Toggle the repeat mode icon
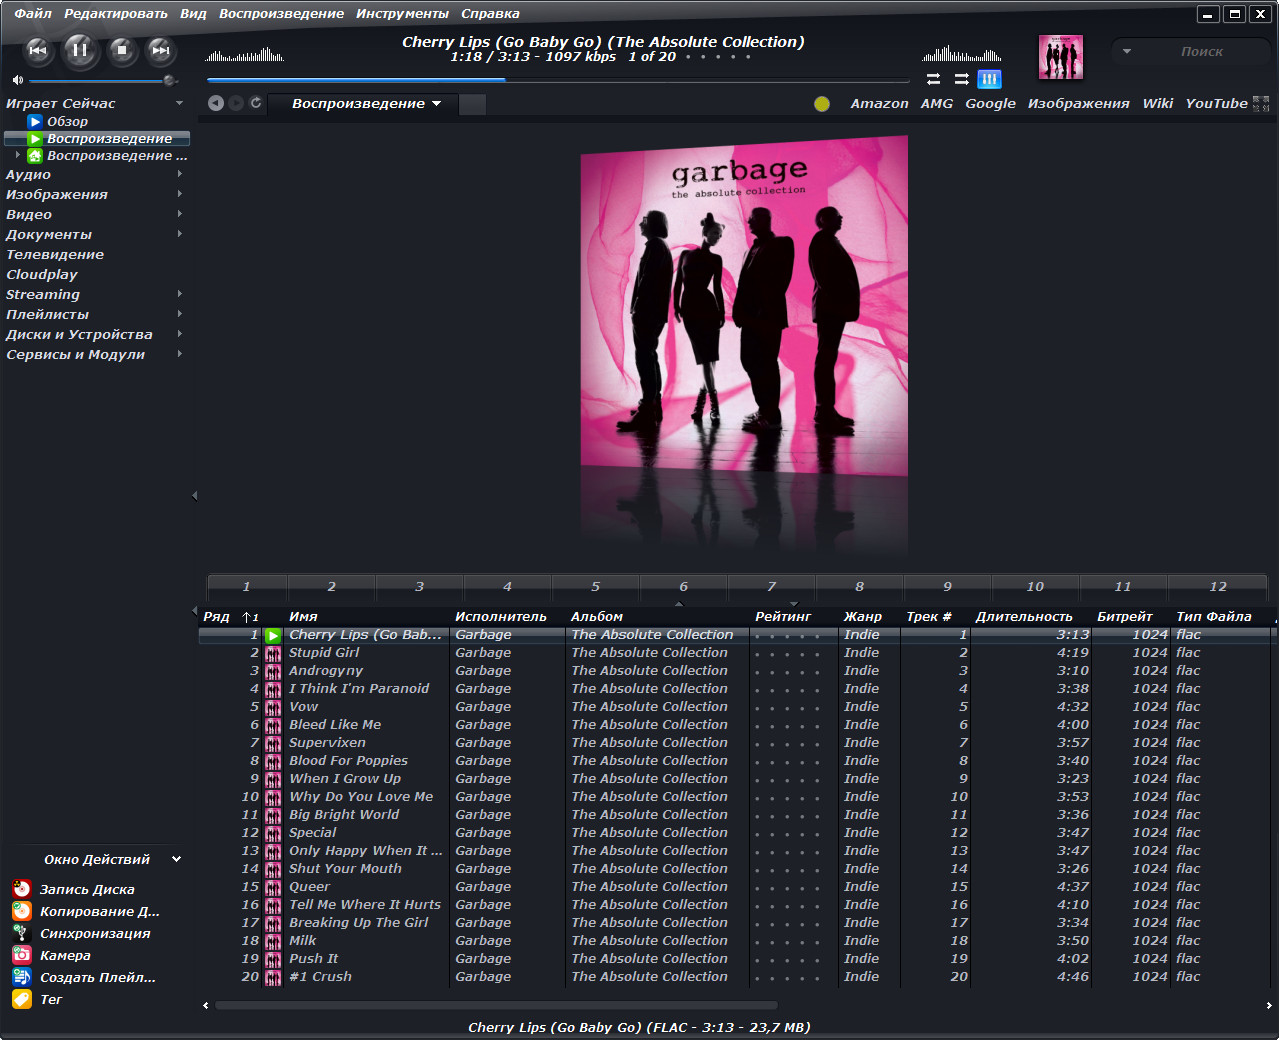This screenshot has width=1279, height=1040. tap(933, 79)
